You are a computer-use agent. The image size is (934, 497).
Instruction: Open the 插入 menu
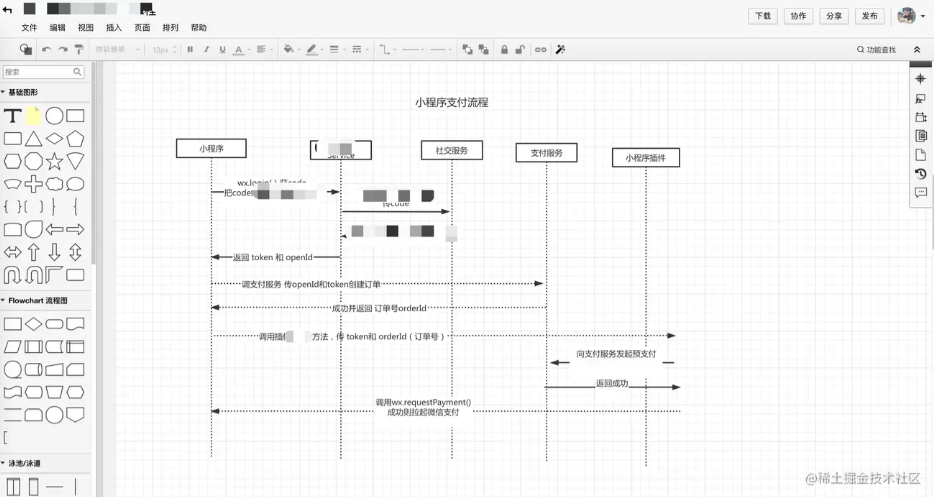pyautogui.click(x=114, y=27)
